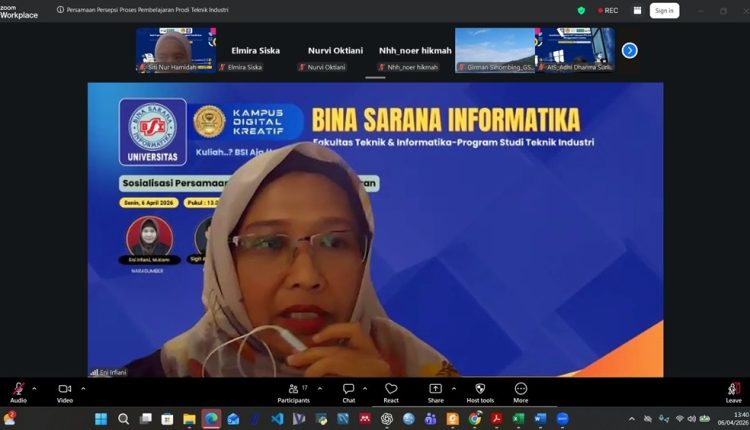The width and height of the screenshot is (750, 430).
Task: Select Nhh_noer hikmah participant tile
Action: pos(415,50)
